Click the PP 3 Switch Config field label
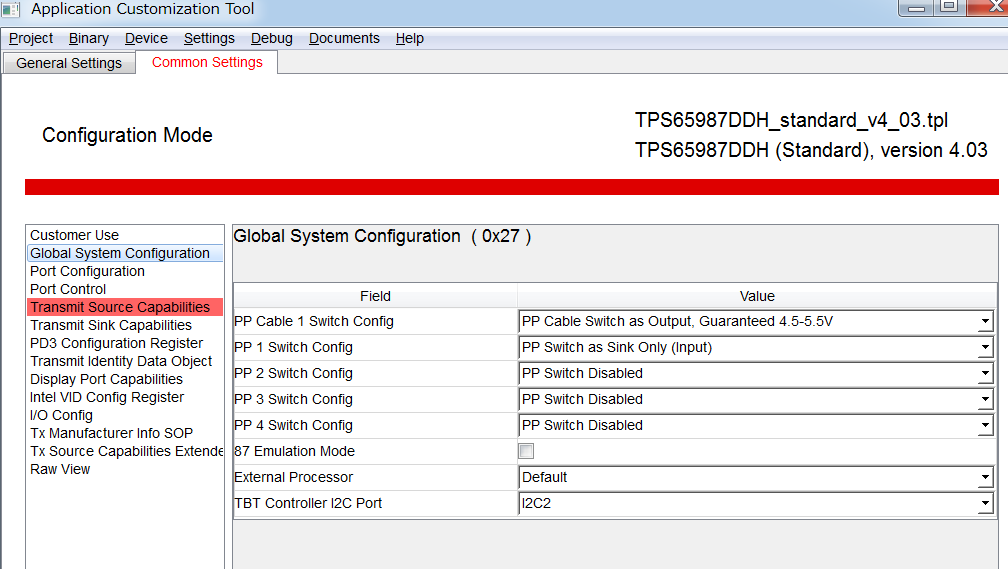Viewport: 1008px width, 569px height. click(293, 399)
